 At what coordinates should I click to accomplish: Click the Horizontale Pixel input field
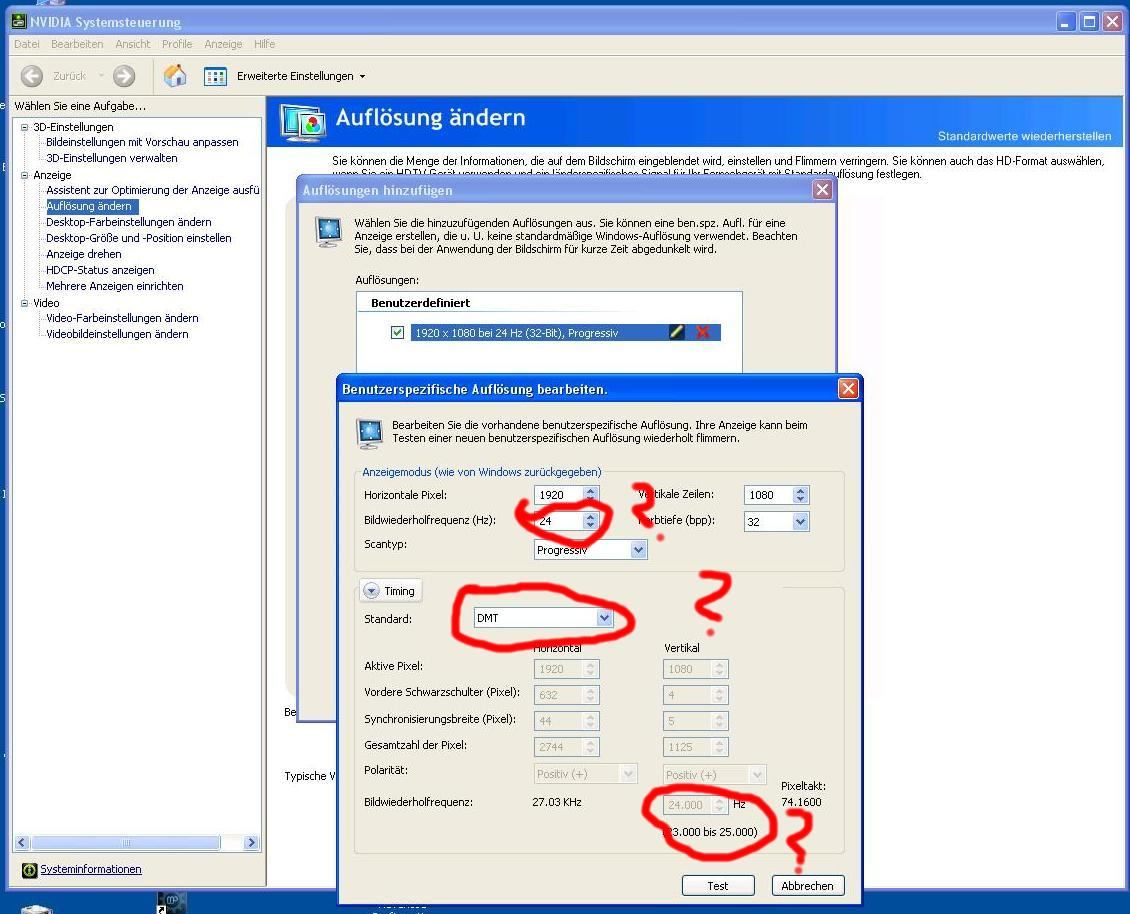[559, 494]
